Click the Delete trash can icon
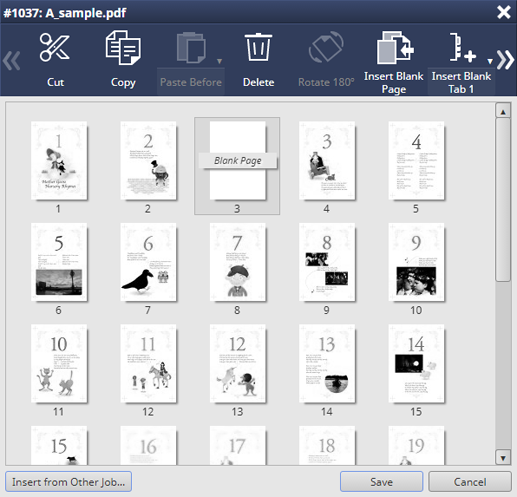The height and width of the screenshot is (497, 517). (x=258, y=47)
